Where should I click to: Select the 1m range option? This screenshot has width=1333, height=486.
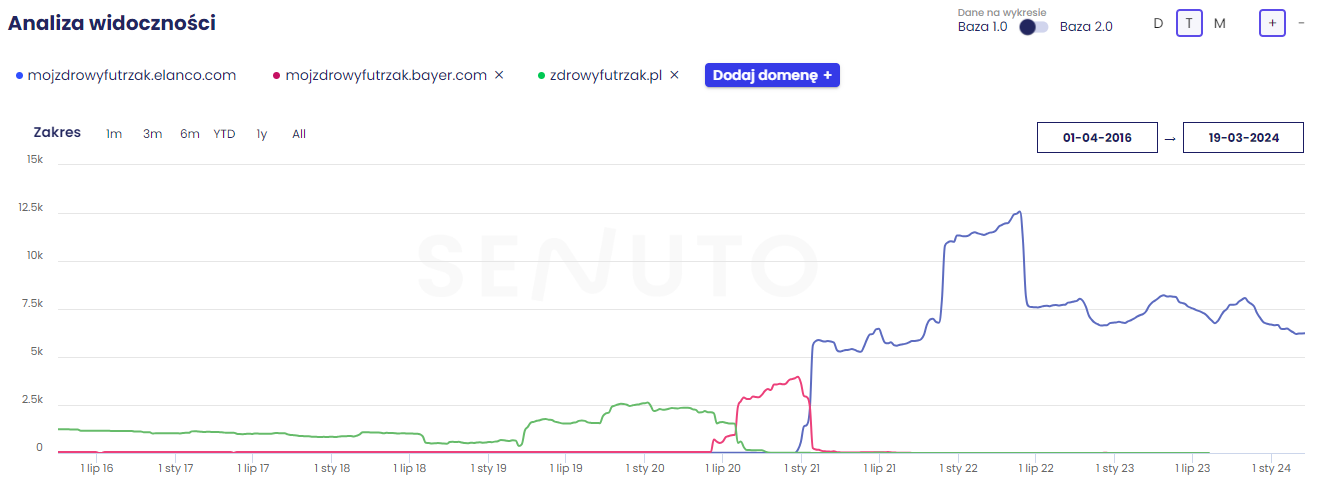point(114,134)
